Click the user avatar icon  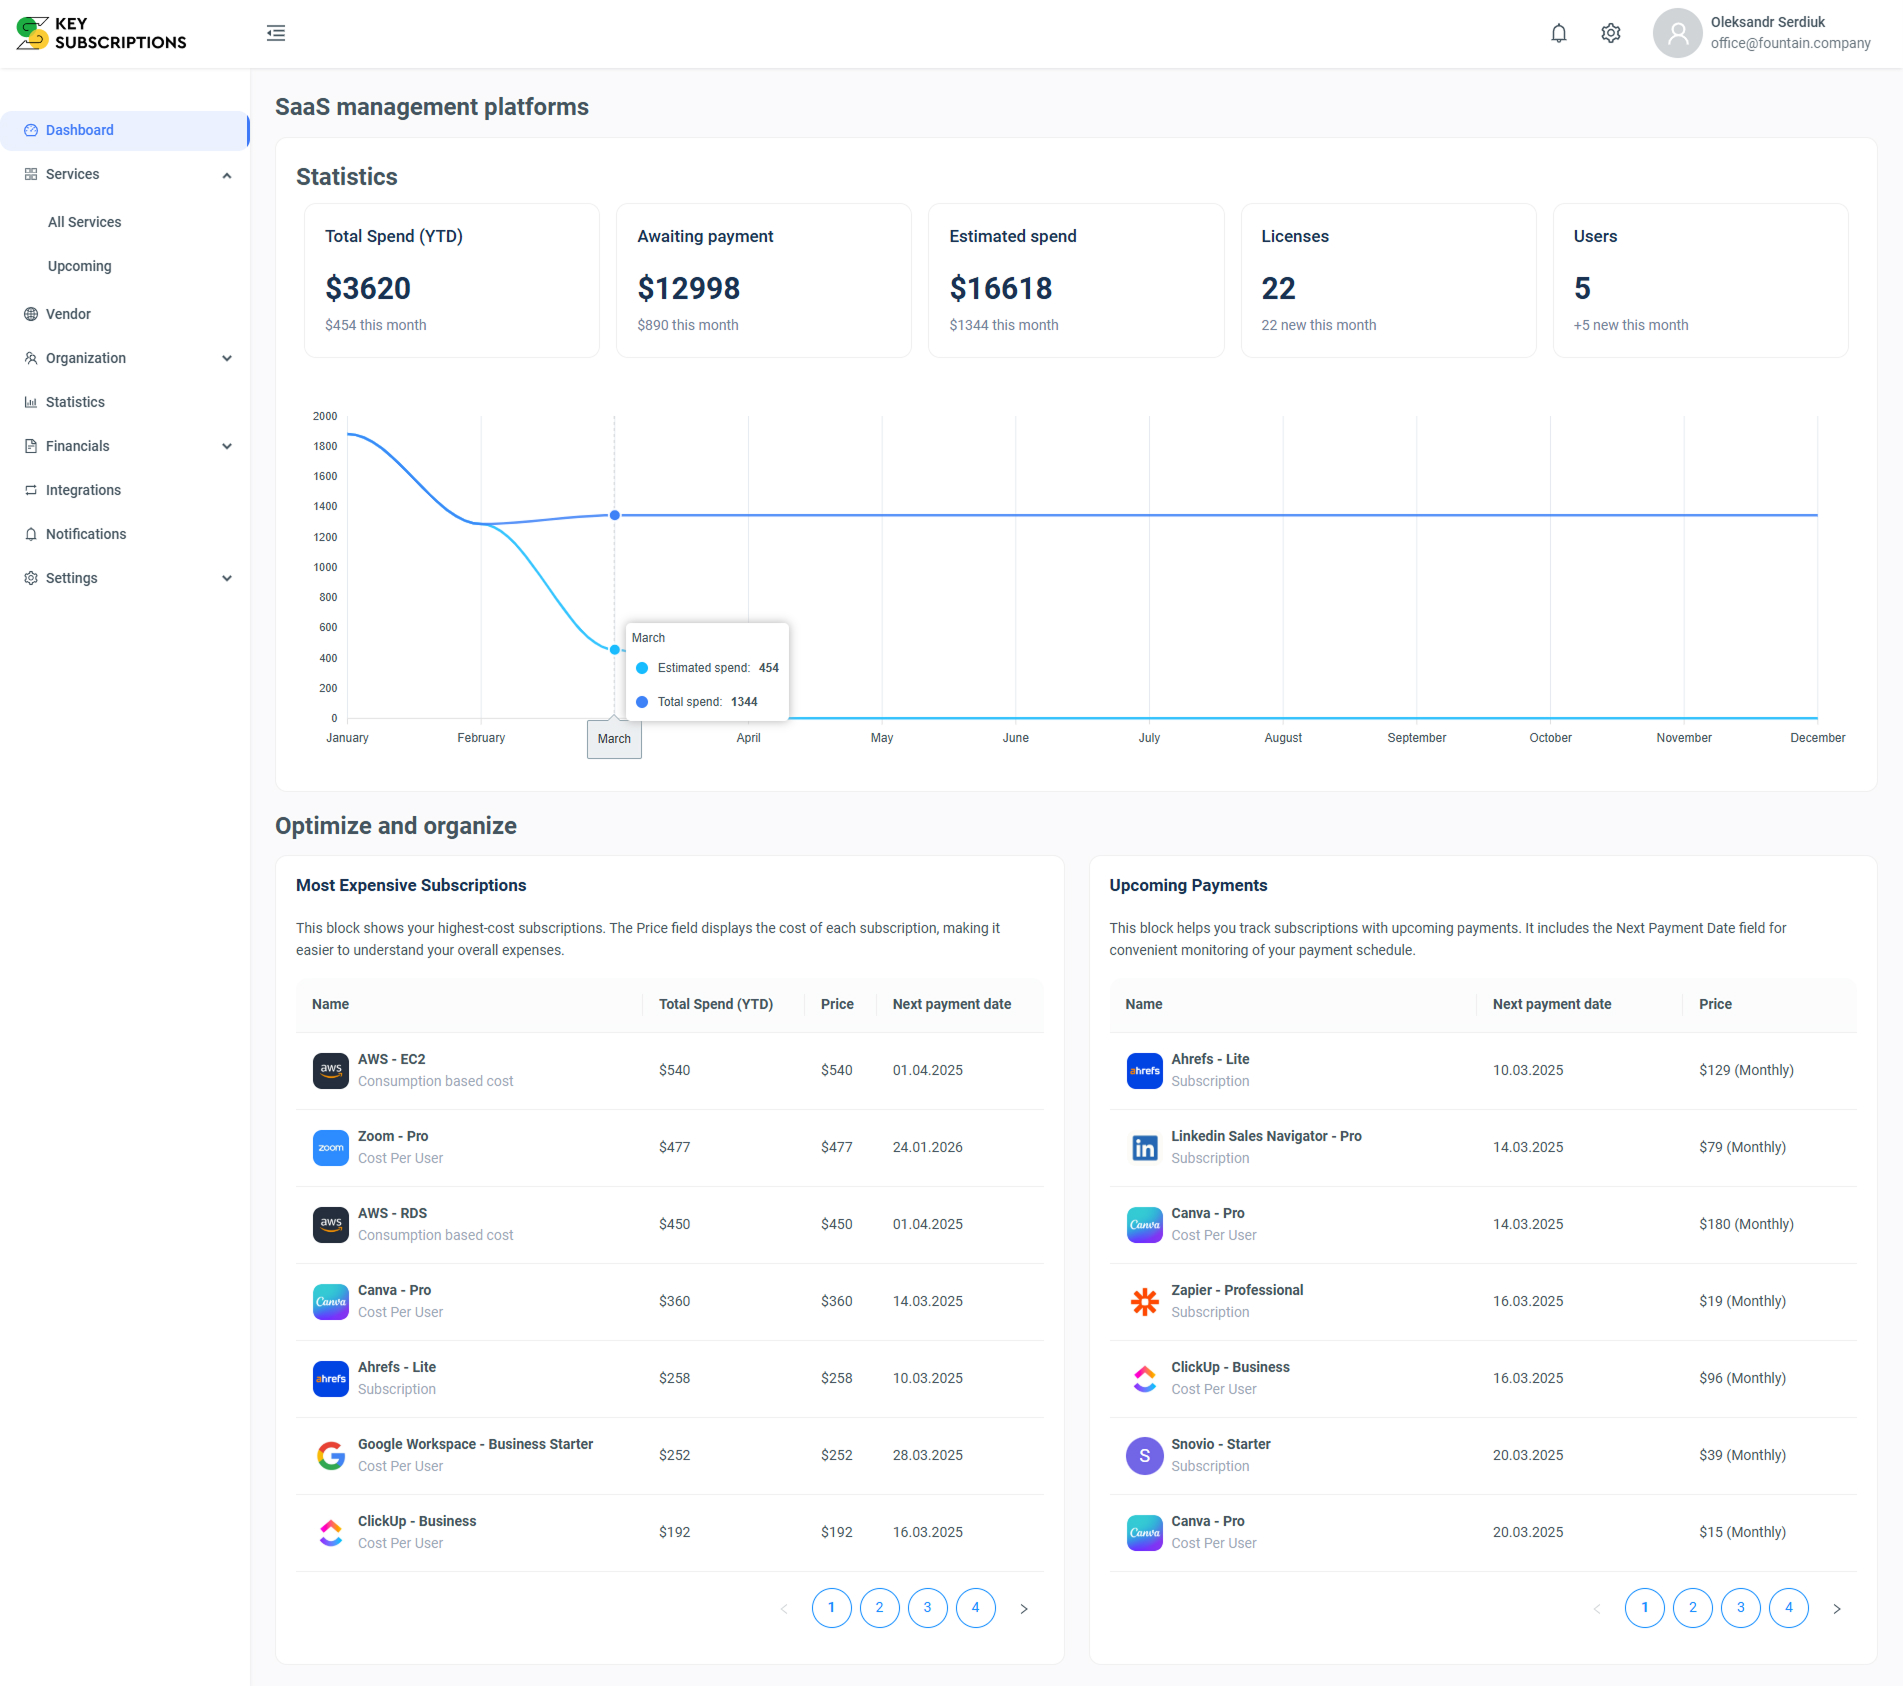pos(1677,33)
